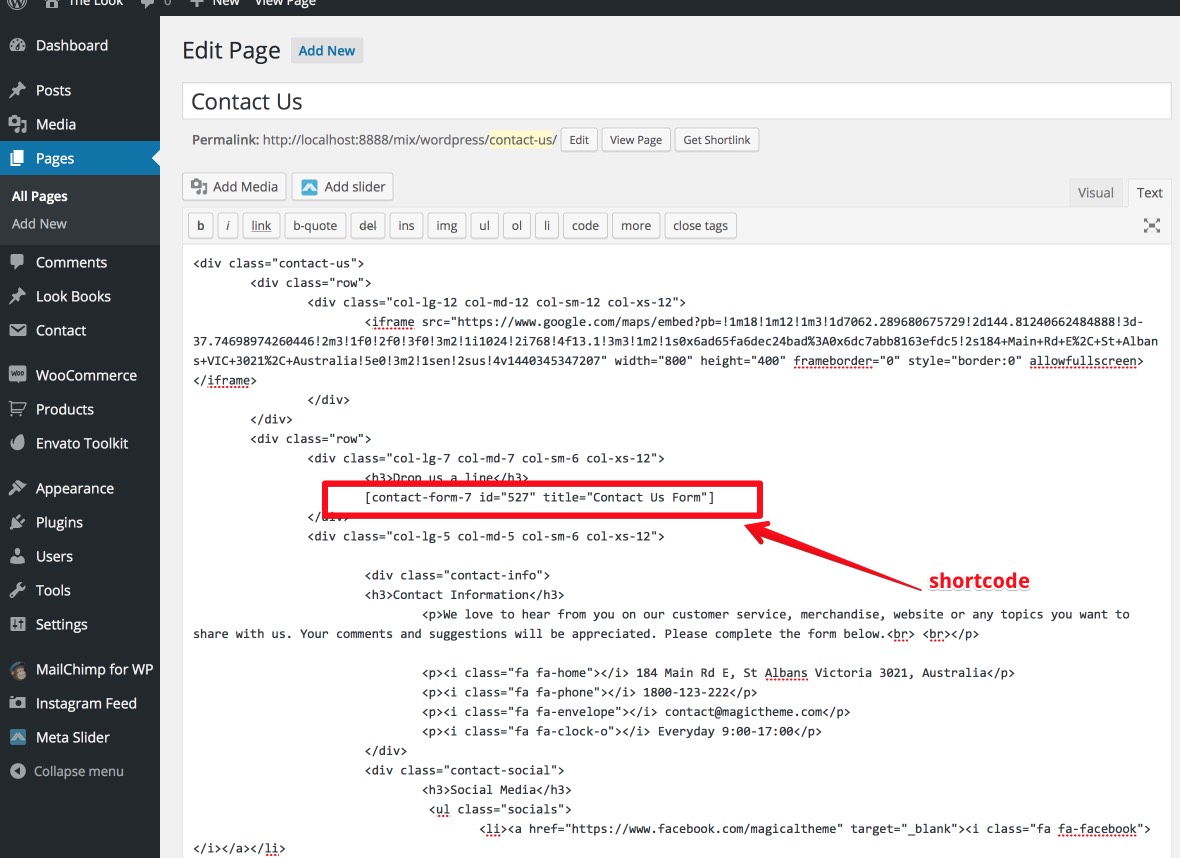This screenshot has width=1180, height=858.
Task: Open the Appearance paintbrush icon
Action: click(17, 488)
